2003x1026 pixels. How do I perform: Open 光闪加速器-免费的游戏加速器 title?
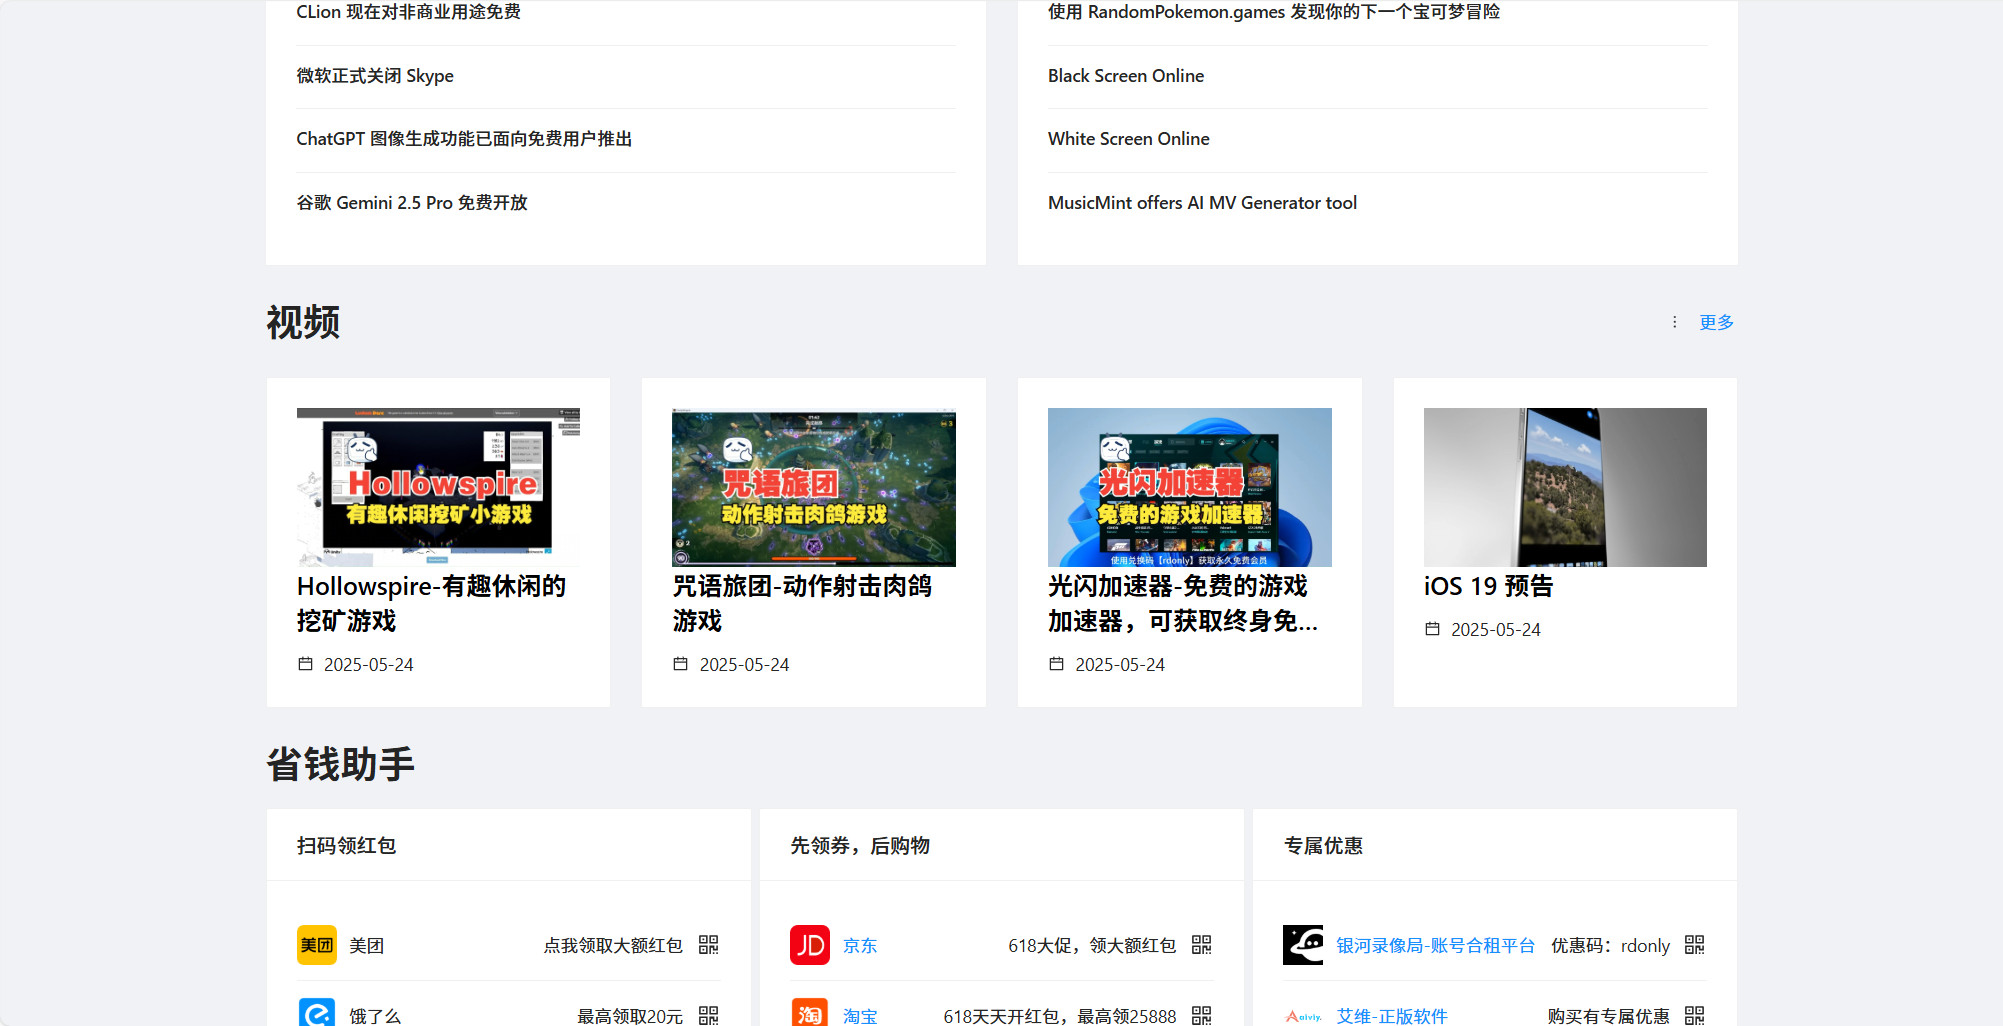click(x=1183, y=603)
